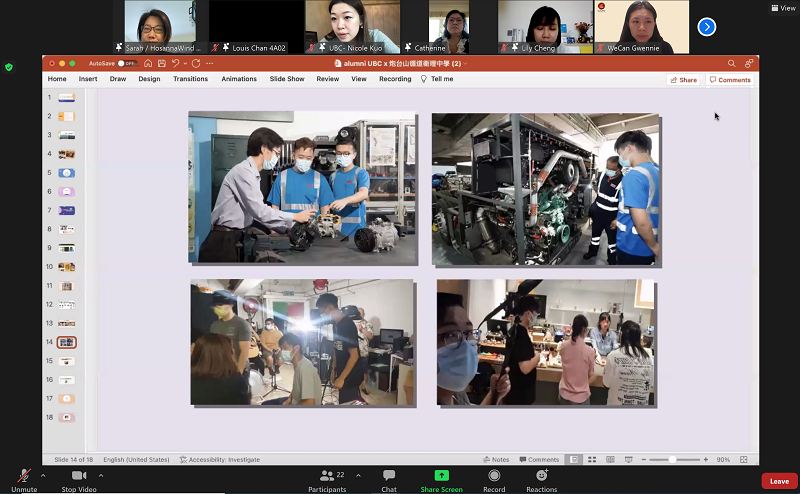Click the Undo arrow icon
Image resolution: width=800 pixels, height=494 pixels.
click(x=175, y=64)
